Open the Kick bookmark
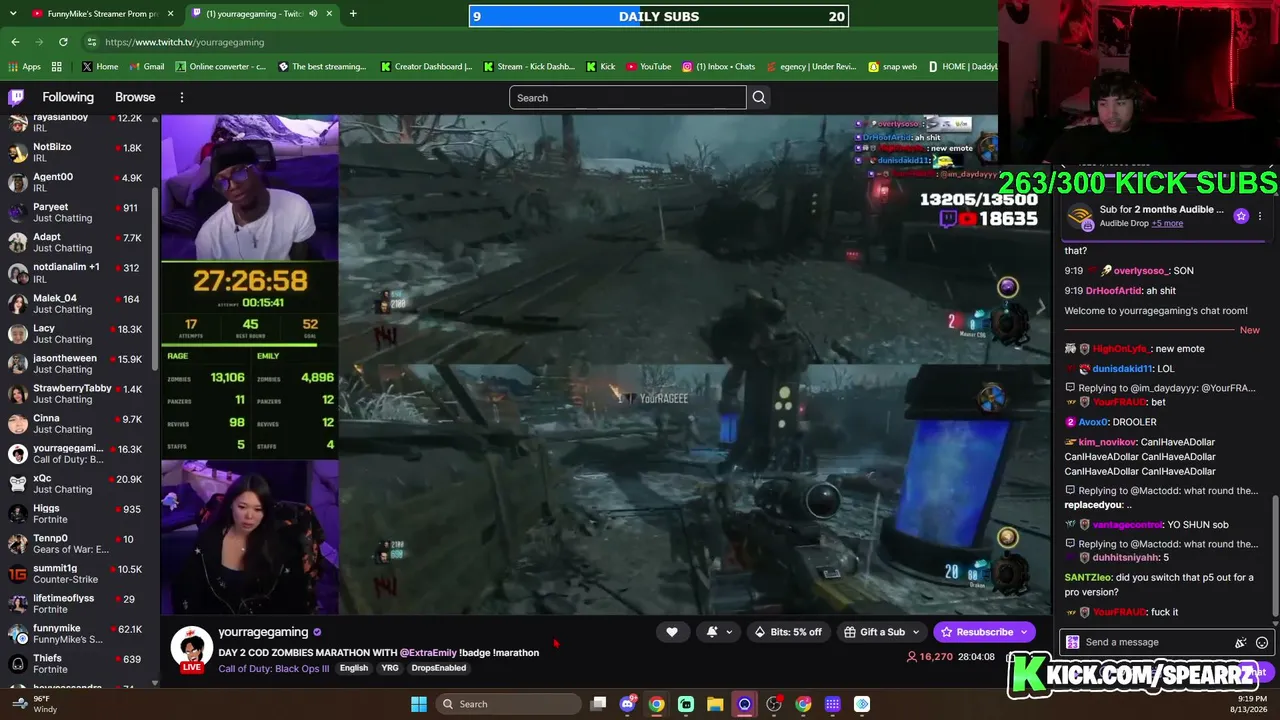1280x720 pixels. point(600,67)
